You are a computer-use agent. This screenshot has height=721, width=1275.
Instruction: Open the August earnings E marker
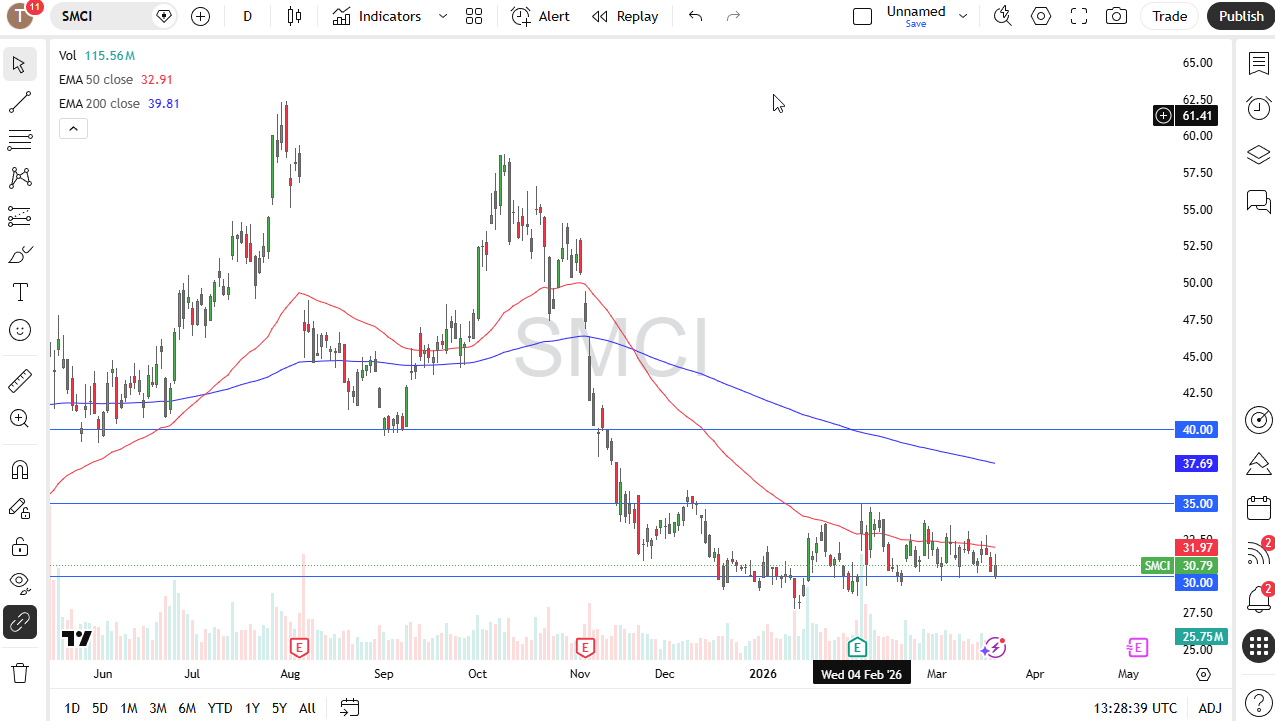[298, 647]
